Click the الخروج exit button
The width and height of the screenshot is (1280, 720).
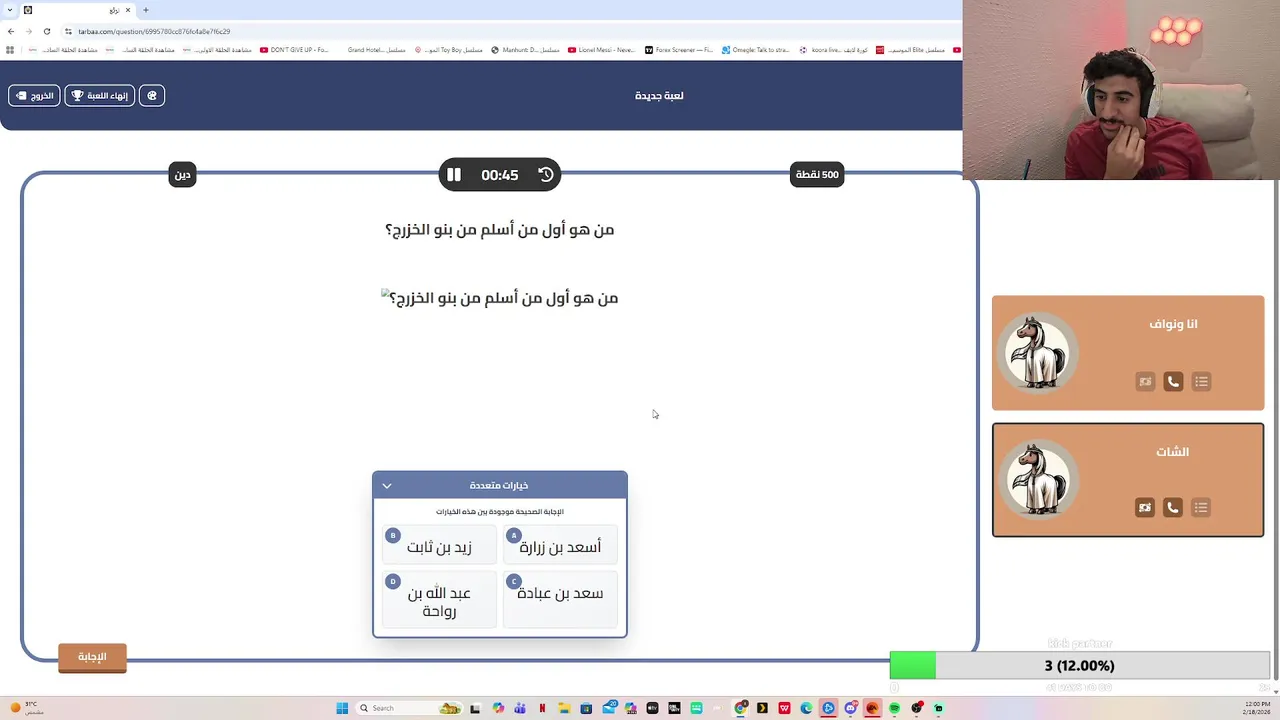34,96
